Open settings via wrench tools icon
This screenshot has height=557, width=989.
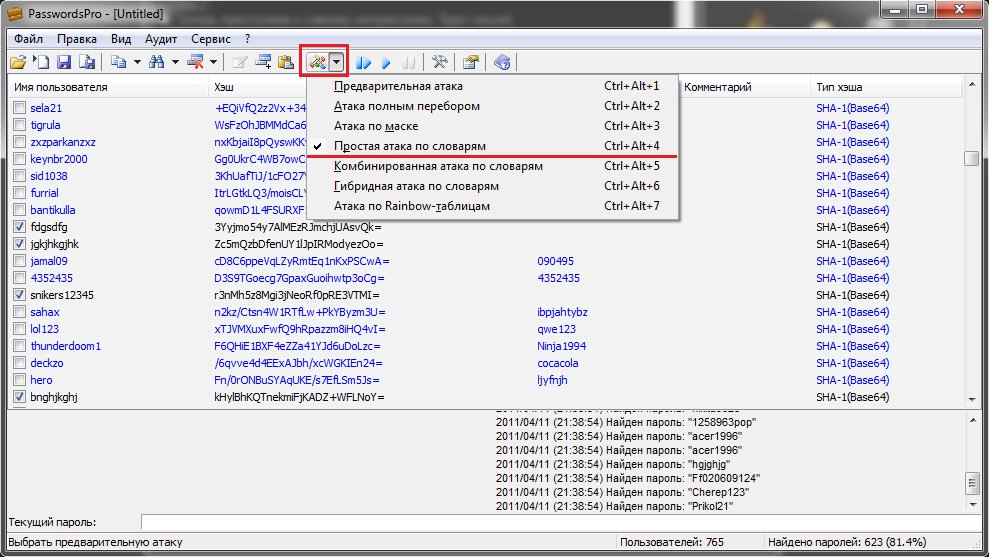click(439, 63)
